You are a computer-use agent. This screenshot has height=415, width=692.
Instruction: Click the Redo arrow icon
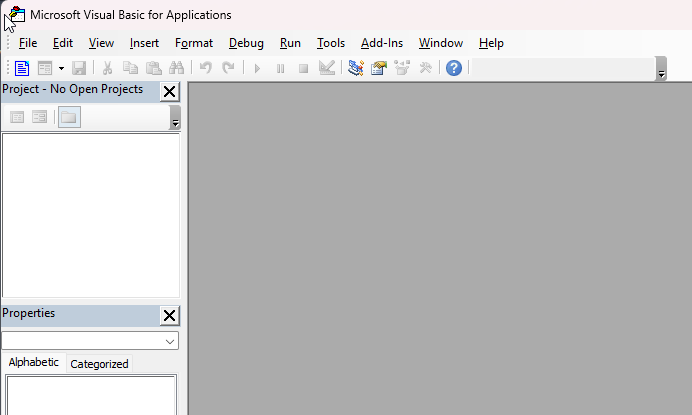(228, 68)
